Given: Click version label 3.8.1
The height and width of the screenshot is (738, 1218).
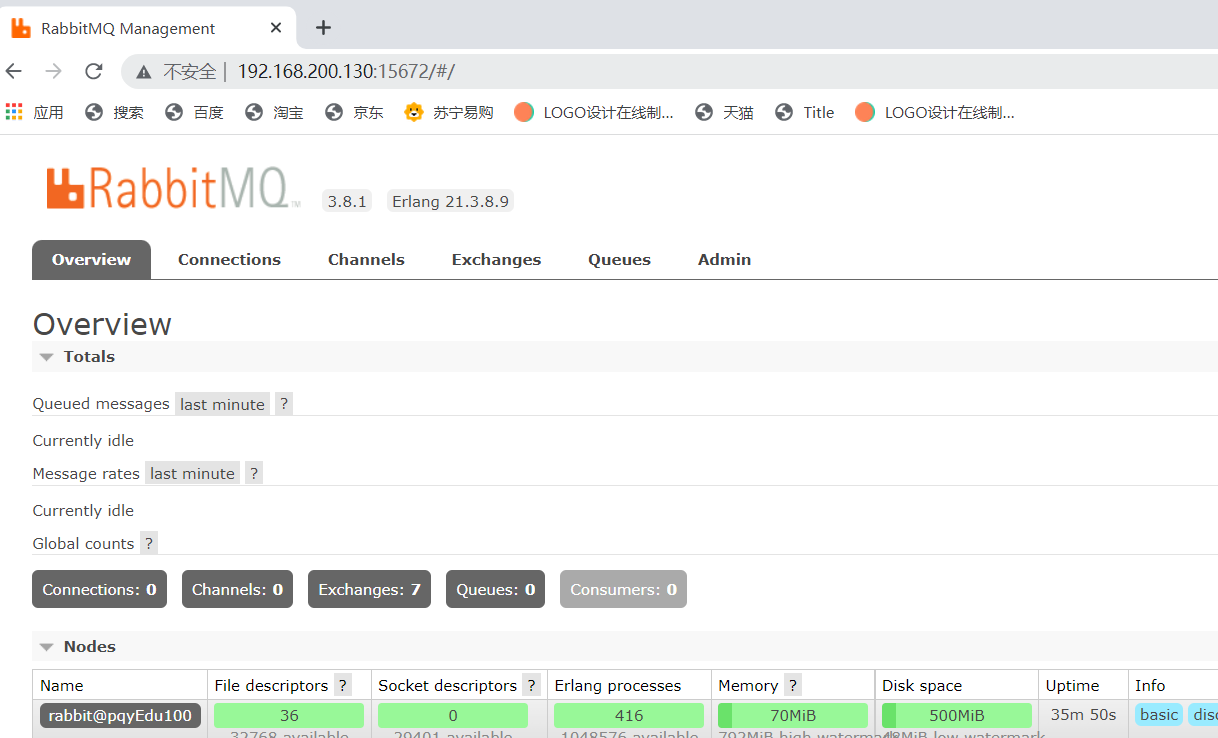Looking at the screenshot, I should [x=347, y=201].
